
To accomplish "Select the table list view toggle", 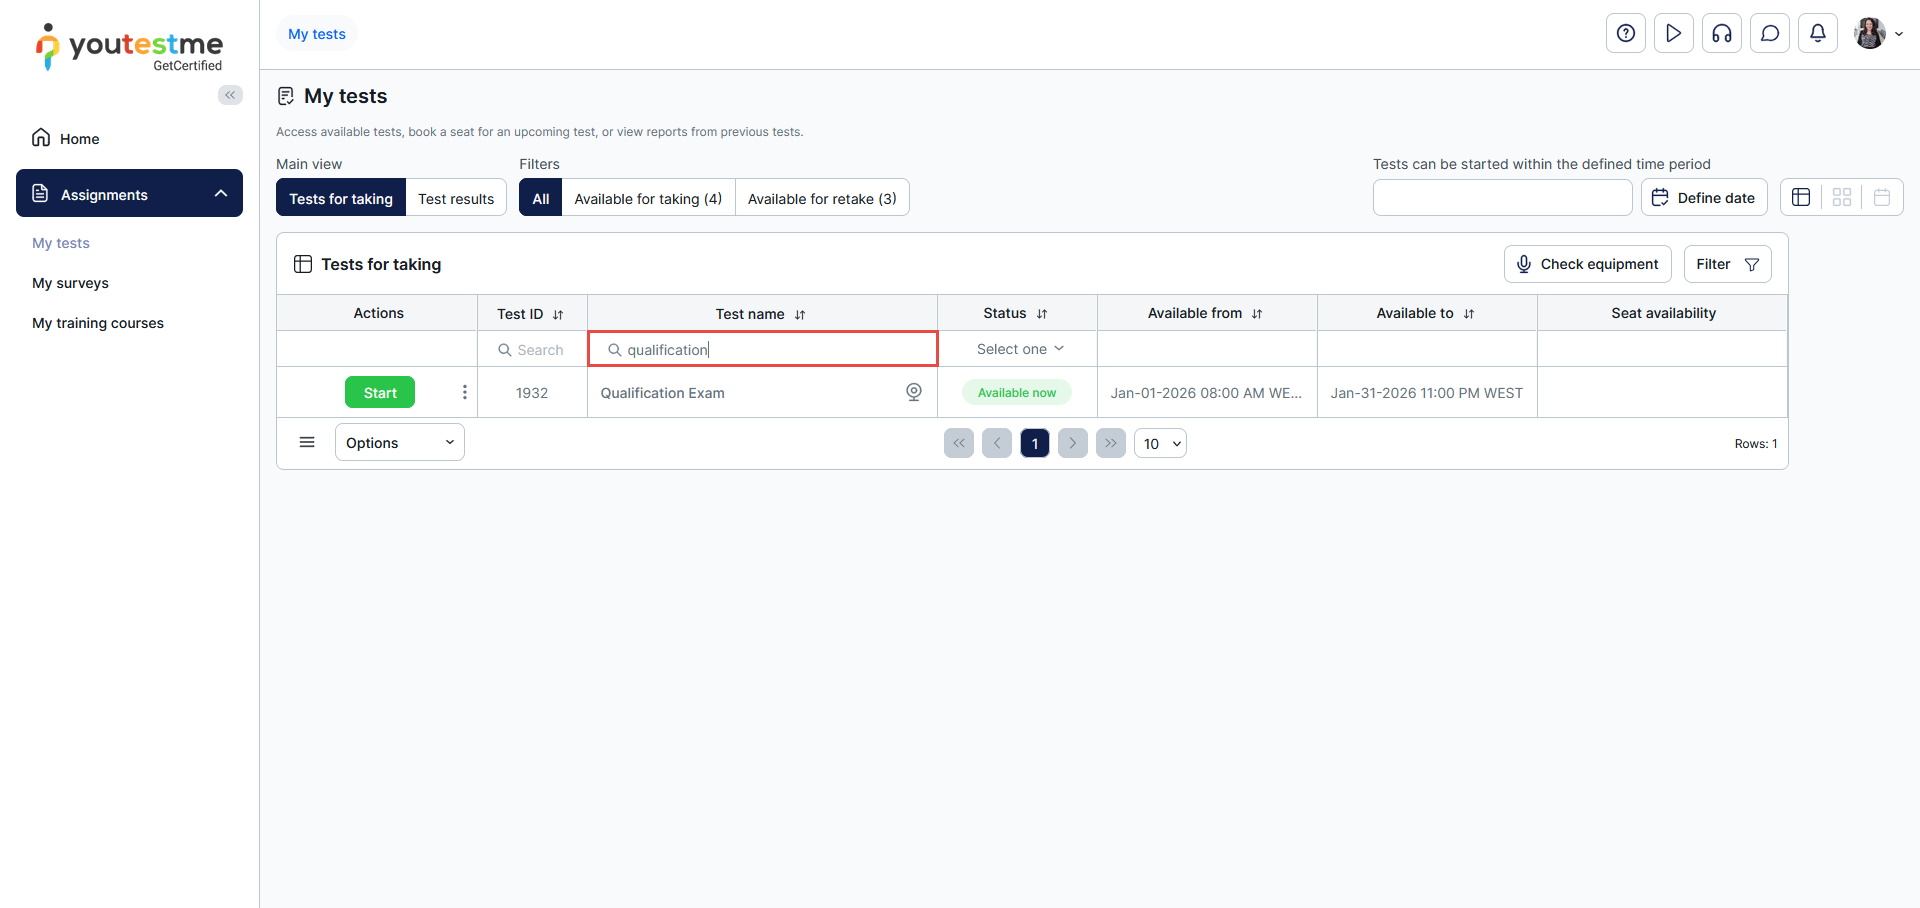I will click(1801, 197).
